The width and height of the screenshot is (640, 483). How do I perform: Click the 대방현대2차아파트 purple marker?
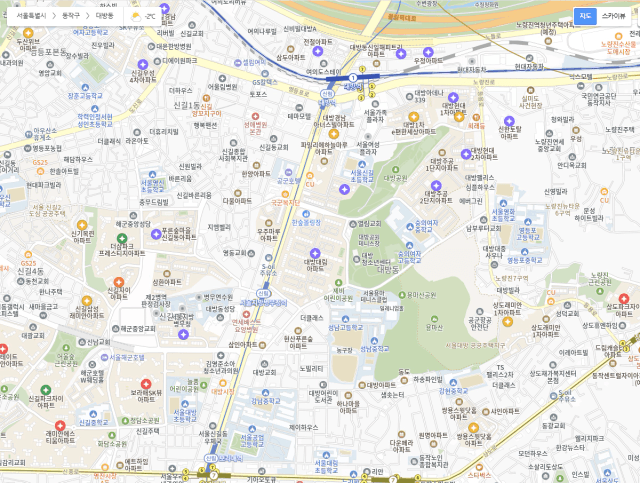point(466,154)
